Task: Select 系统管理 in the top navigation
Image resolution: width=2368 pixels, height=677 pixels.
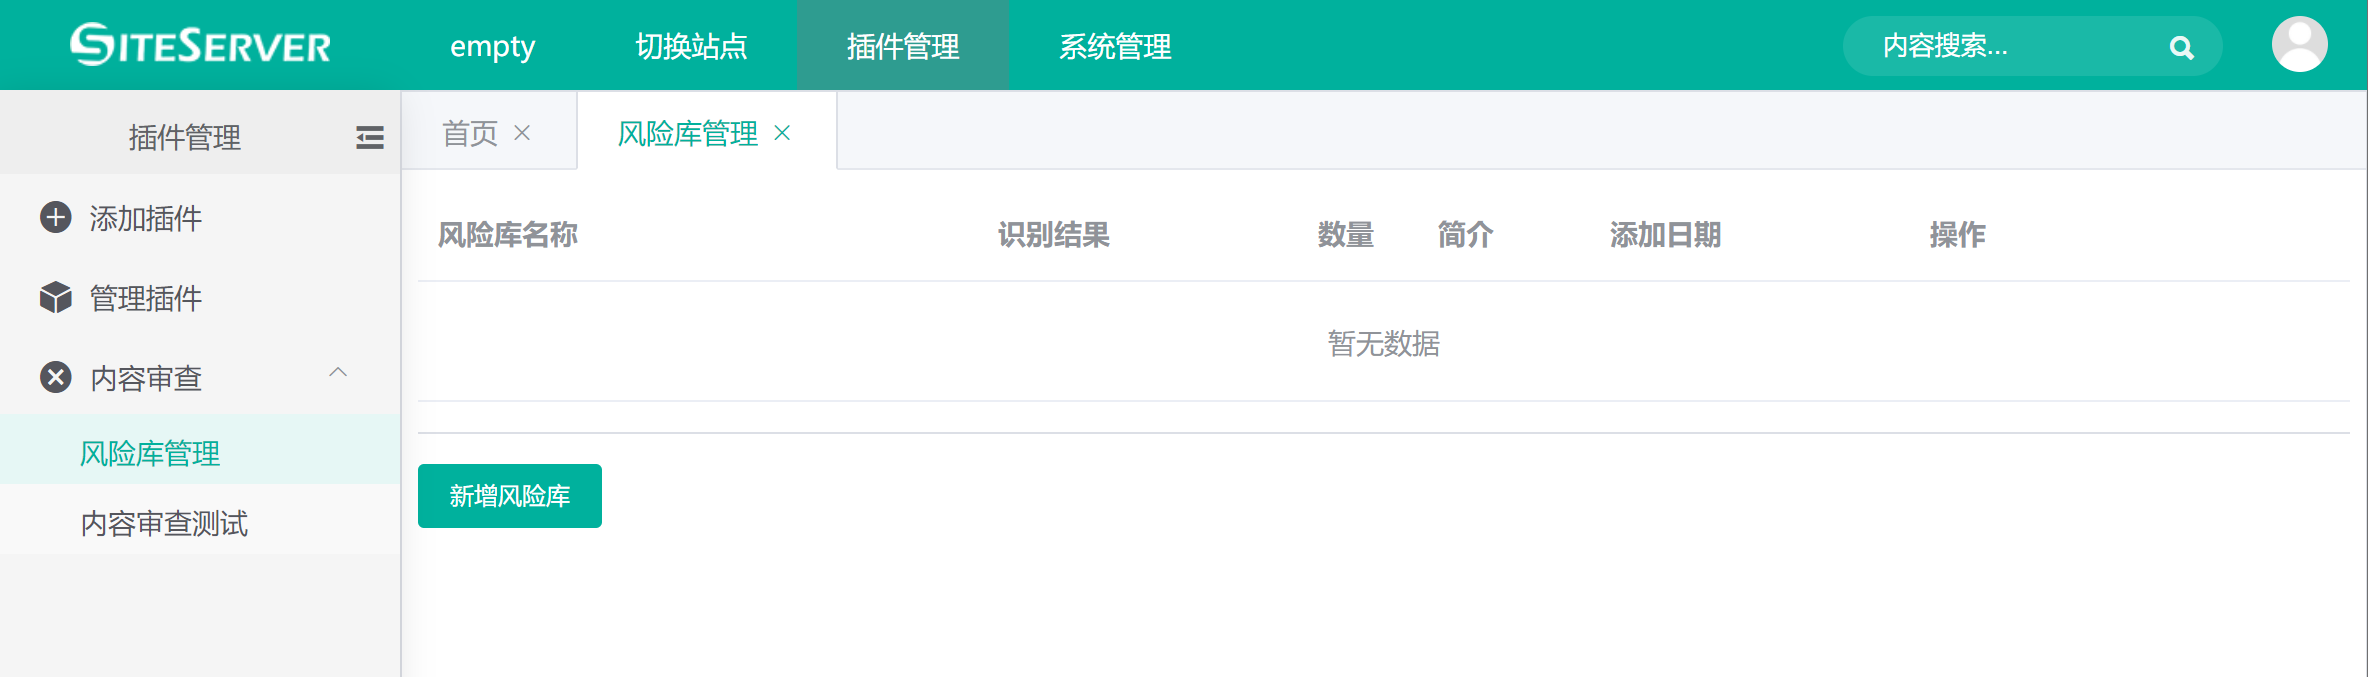Action: [1115, 46]
